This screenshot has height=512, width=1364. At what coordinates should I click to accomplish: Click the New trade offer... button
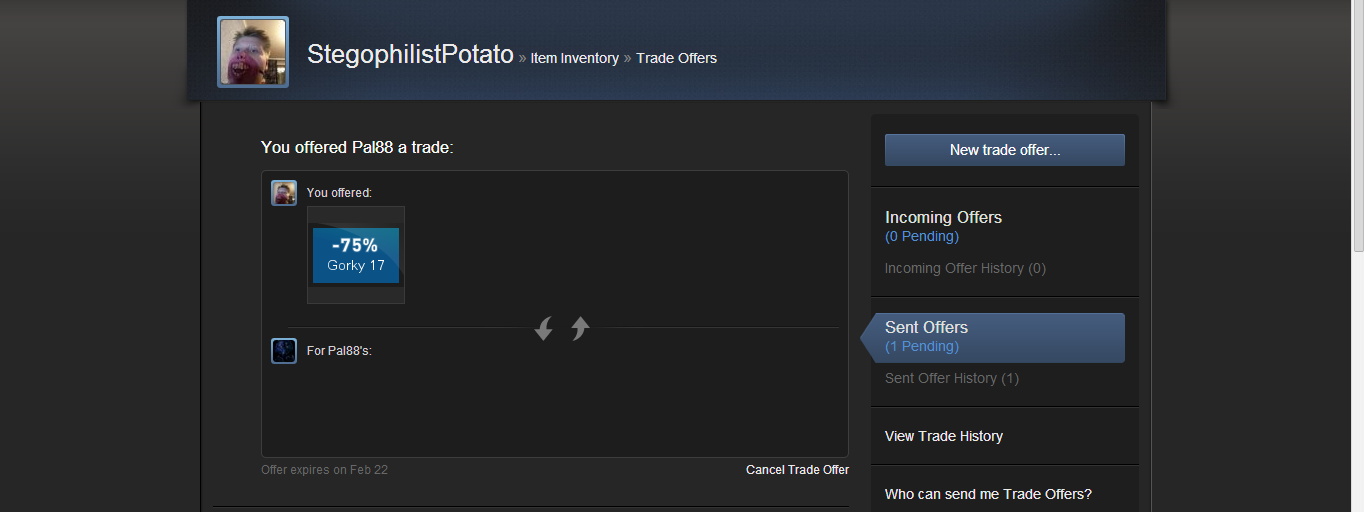(x=1005, y=150)
